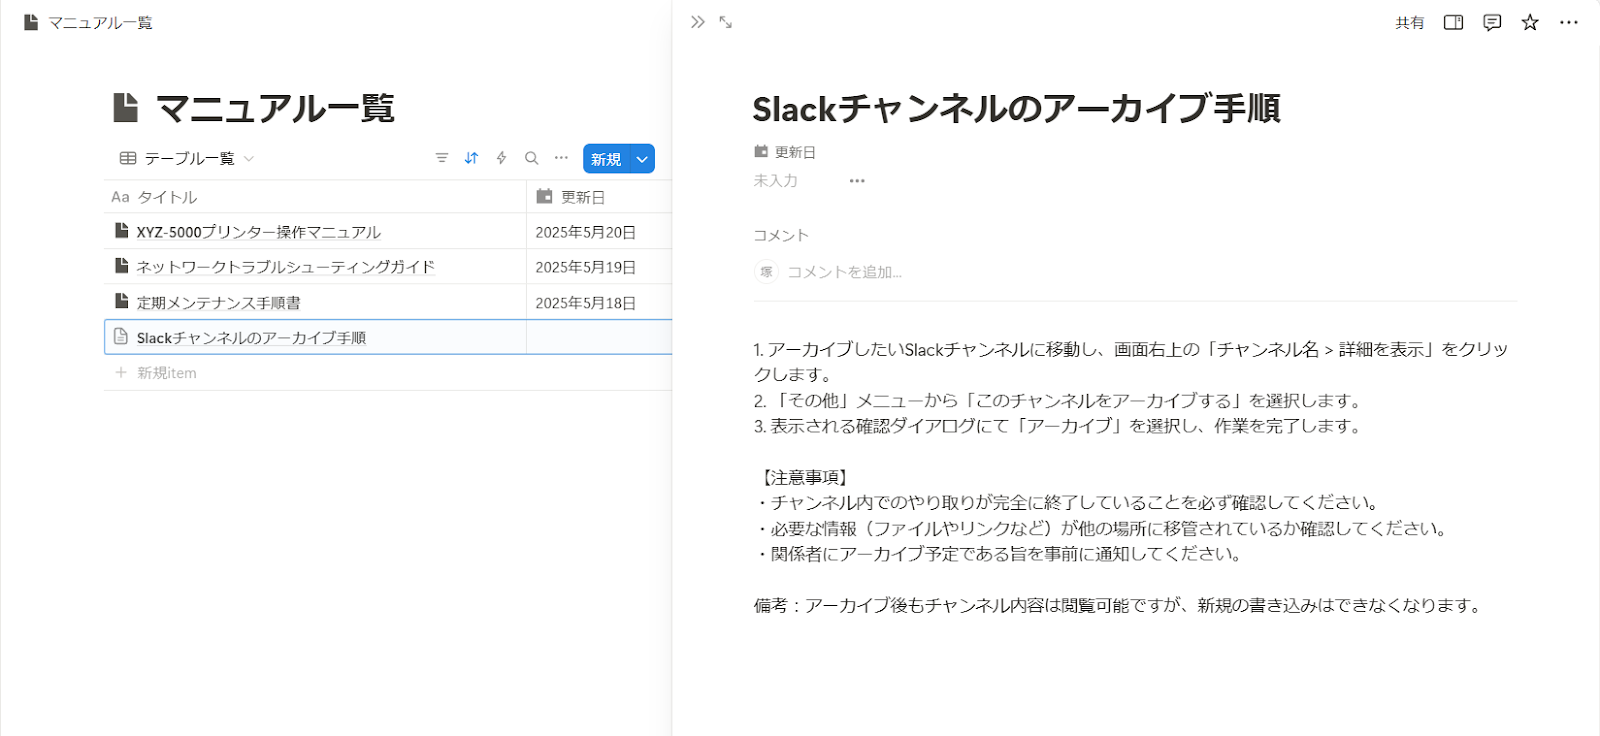Click the bullet about 必要な情報（ファイルやリンクなど）
This screenshot has width=1600, height=736.
tap(1103, 528)
